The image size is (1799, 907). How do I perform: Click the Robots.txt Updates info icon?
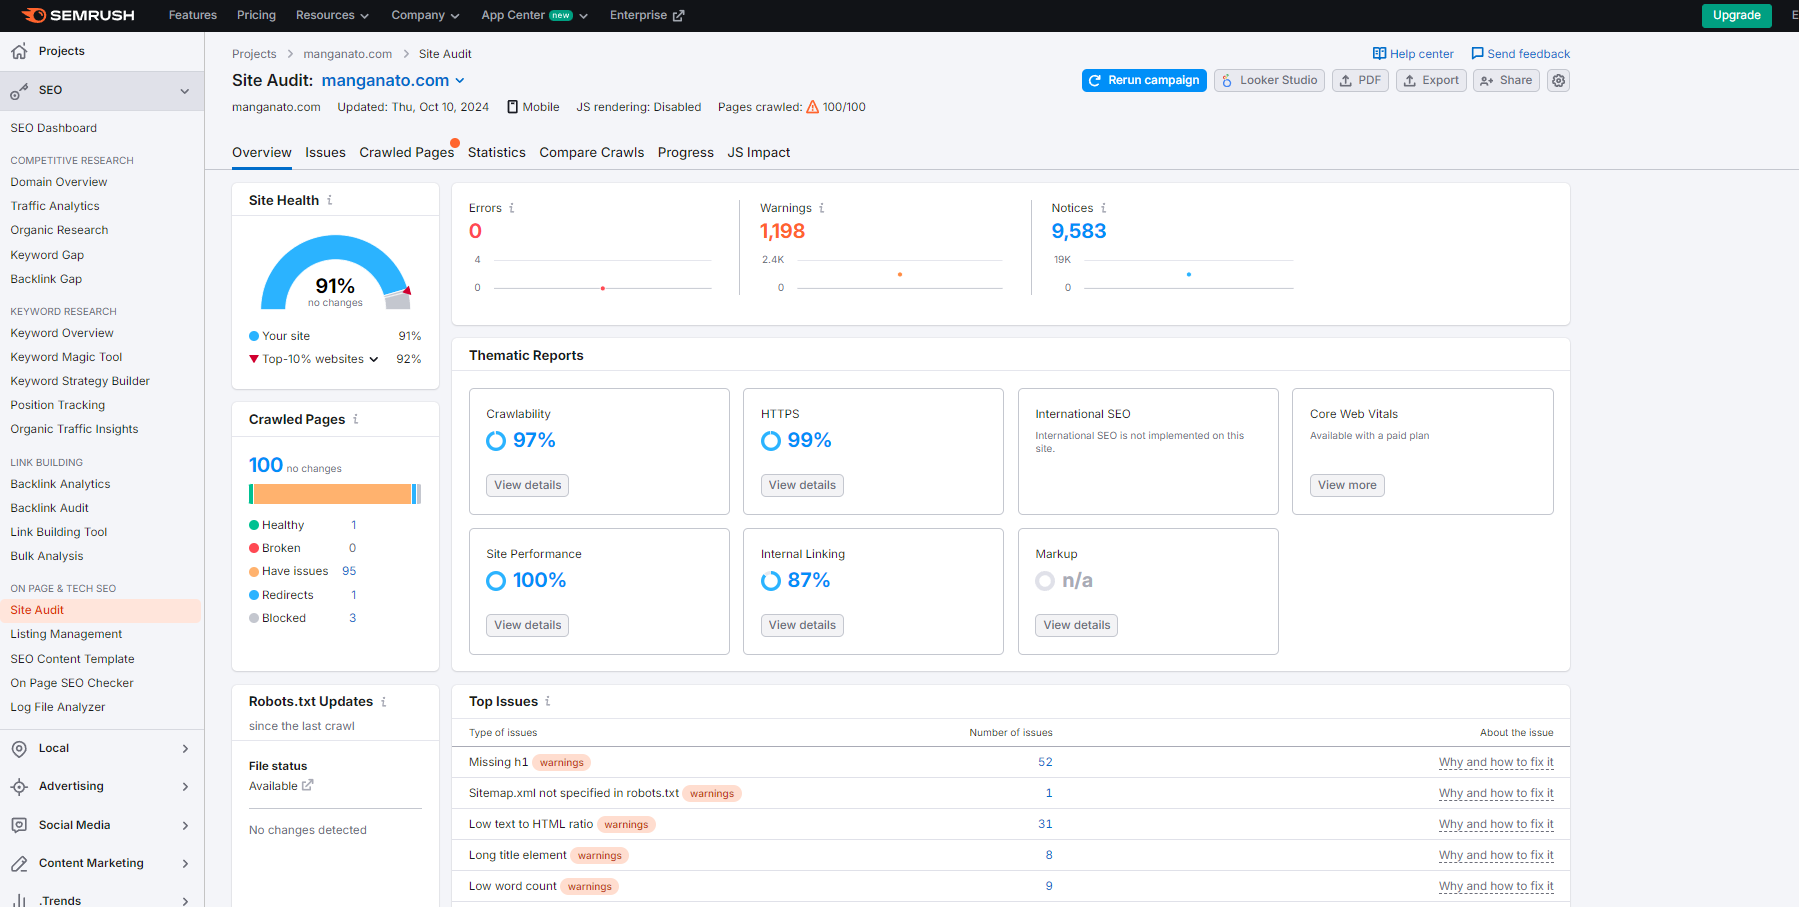pos(384,702)
